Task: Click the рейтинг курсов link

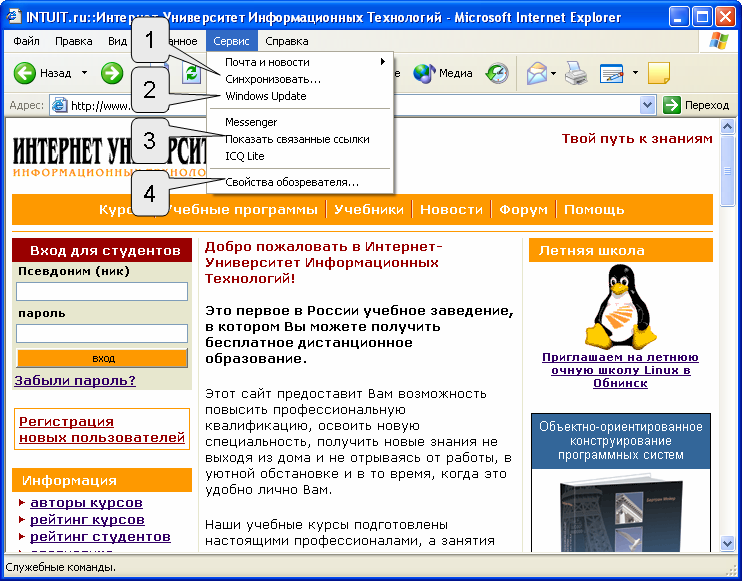Action: tap(88, 519)
